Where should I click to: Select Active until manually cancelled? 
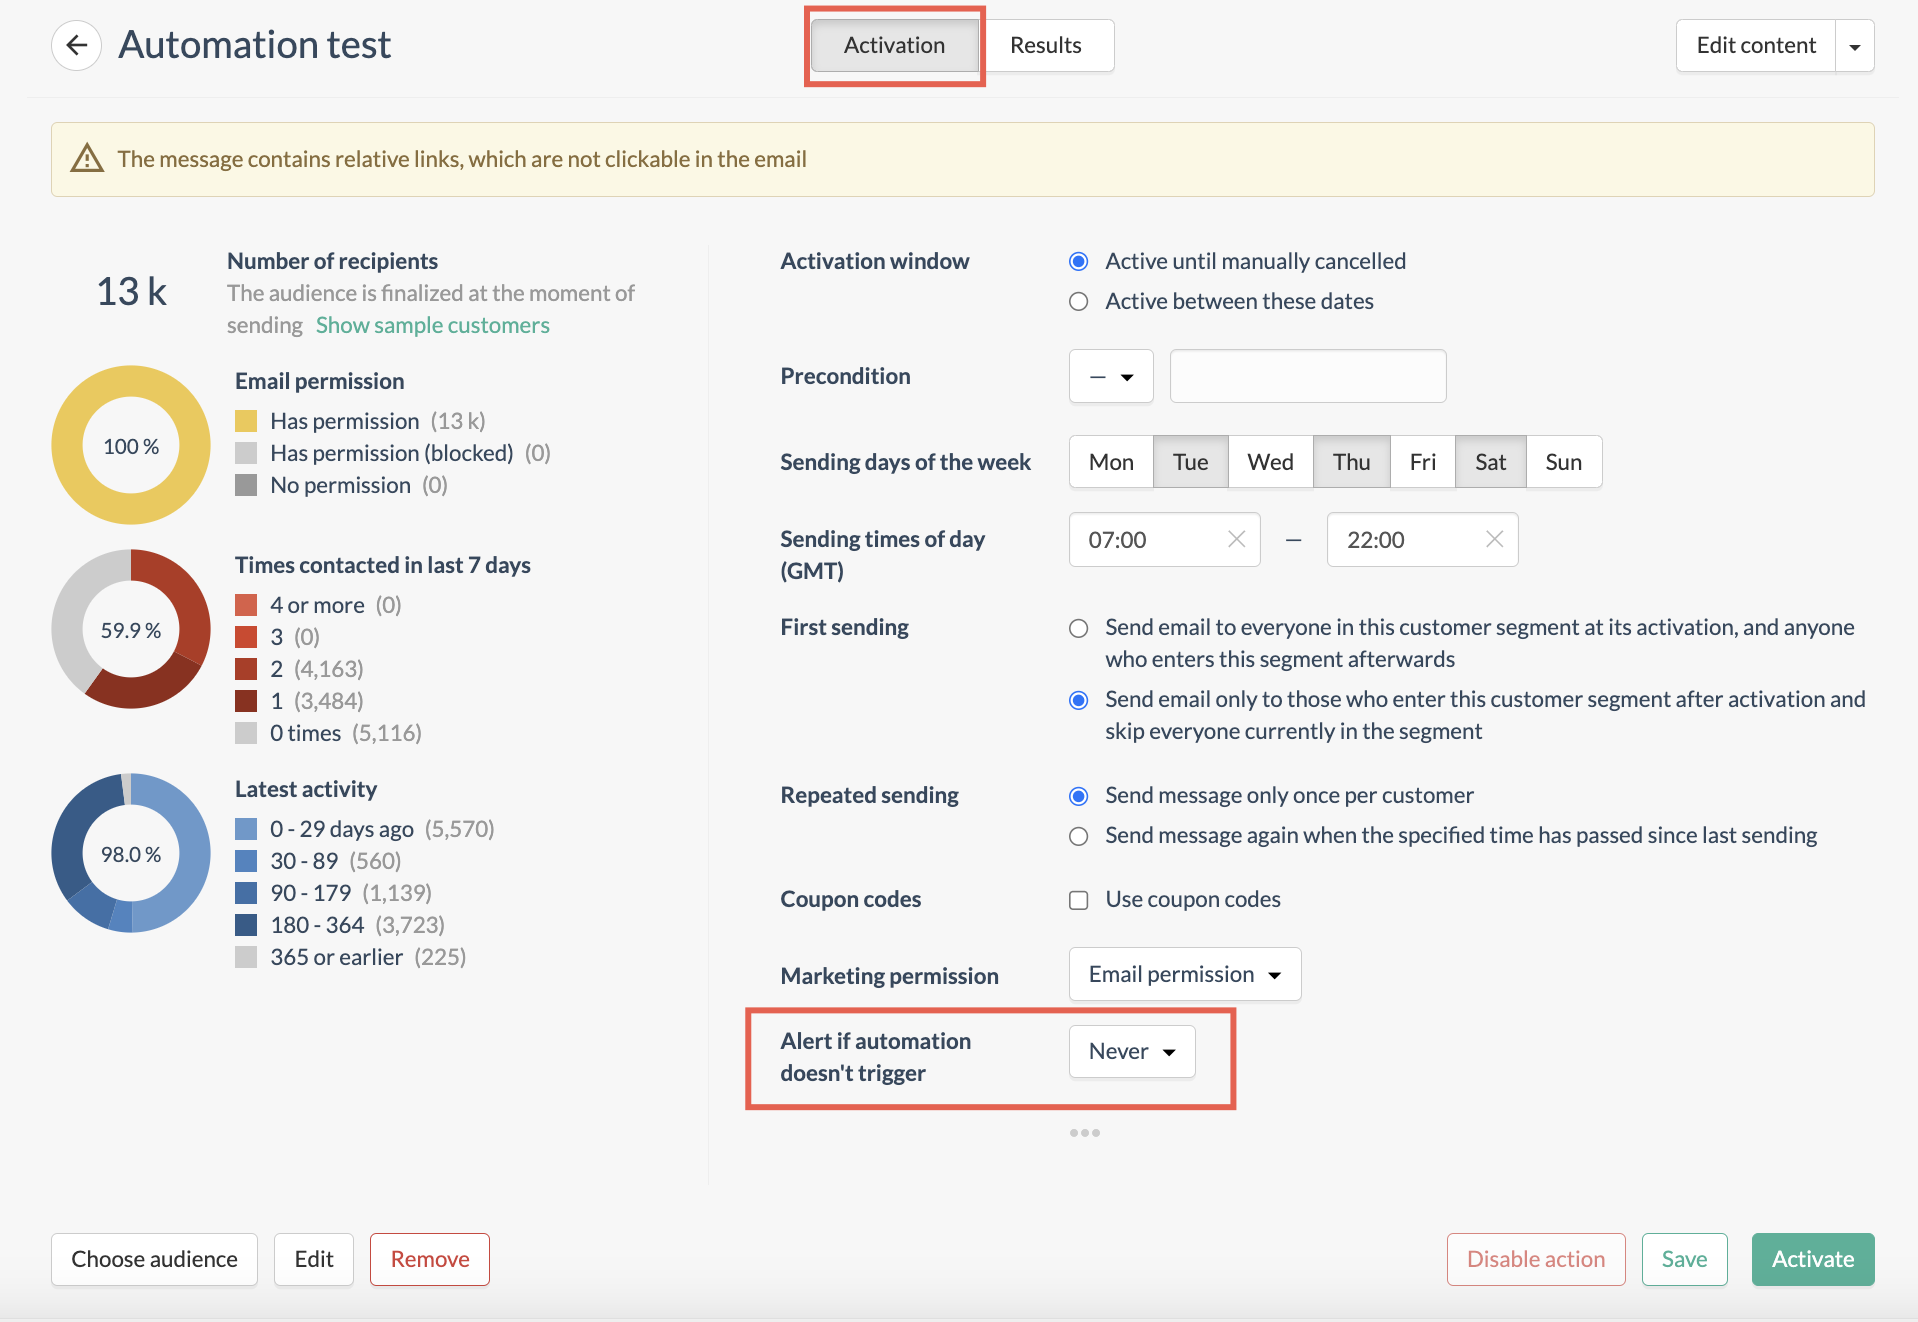coord(1078,261)
